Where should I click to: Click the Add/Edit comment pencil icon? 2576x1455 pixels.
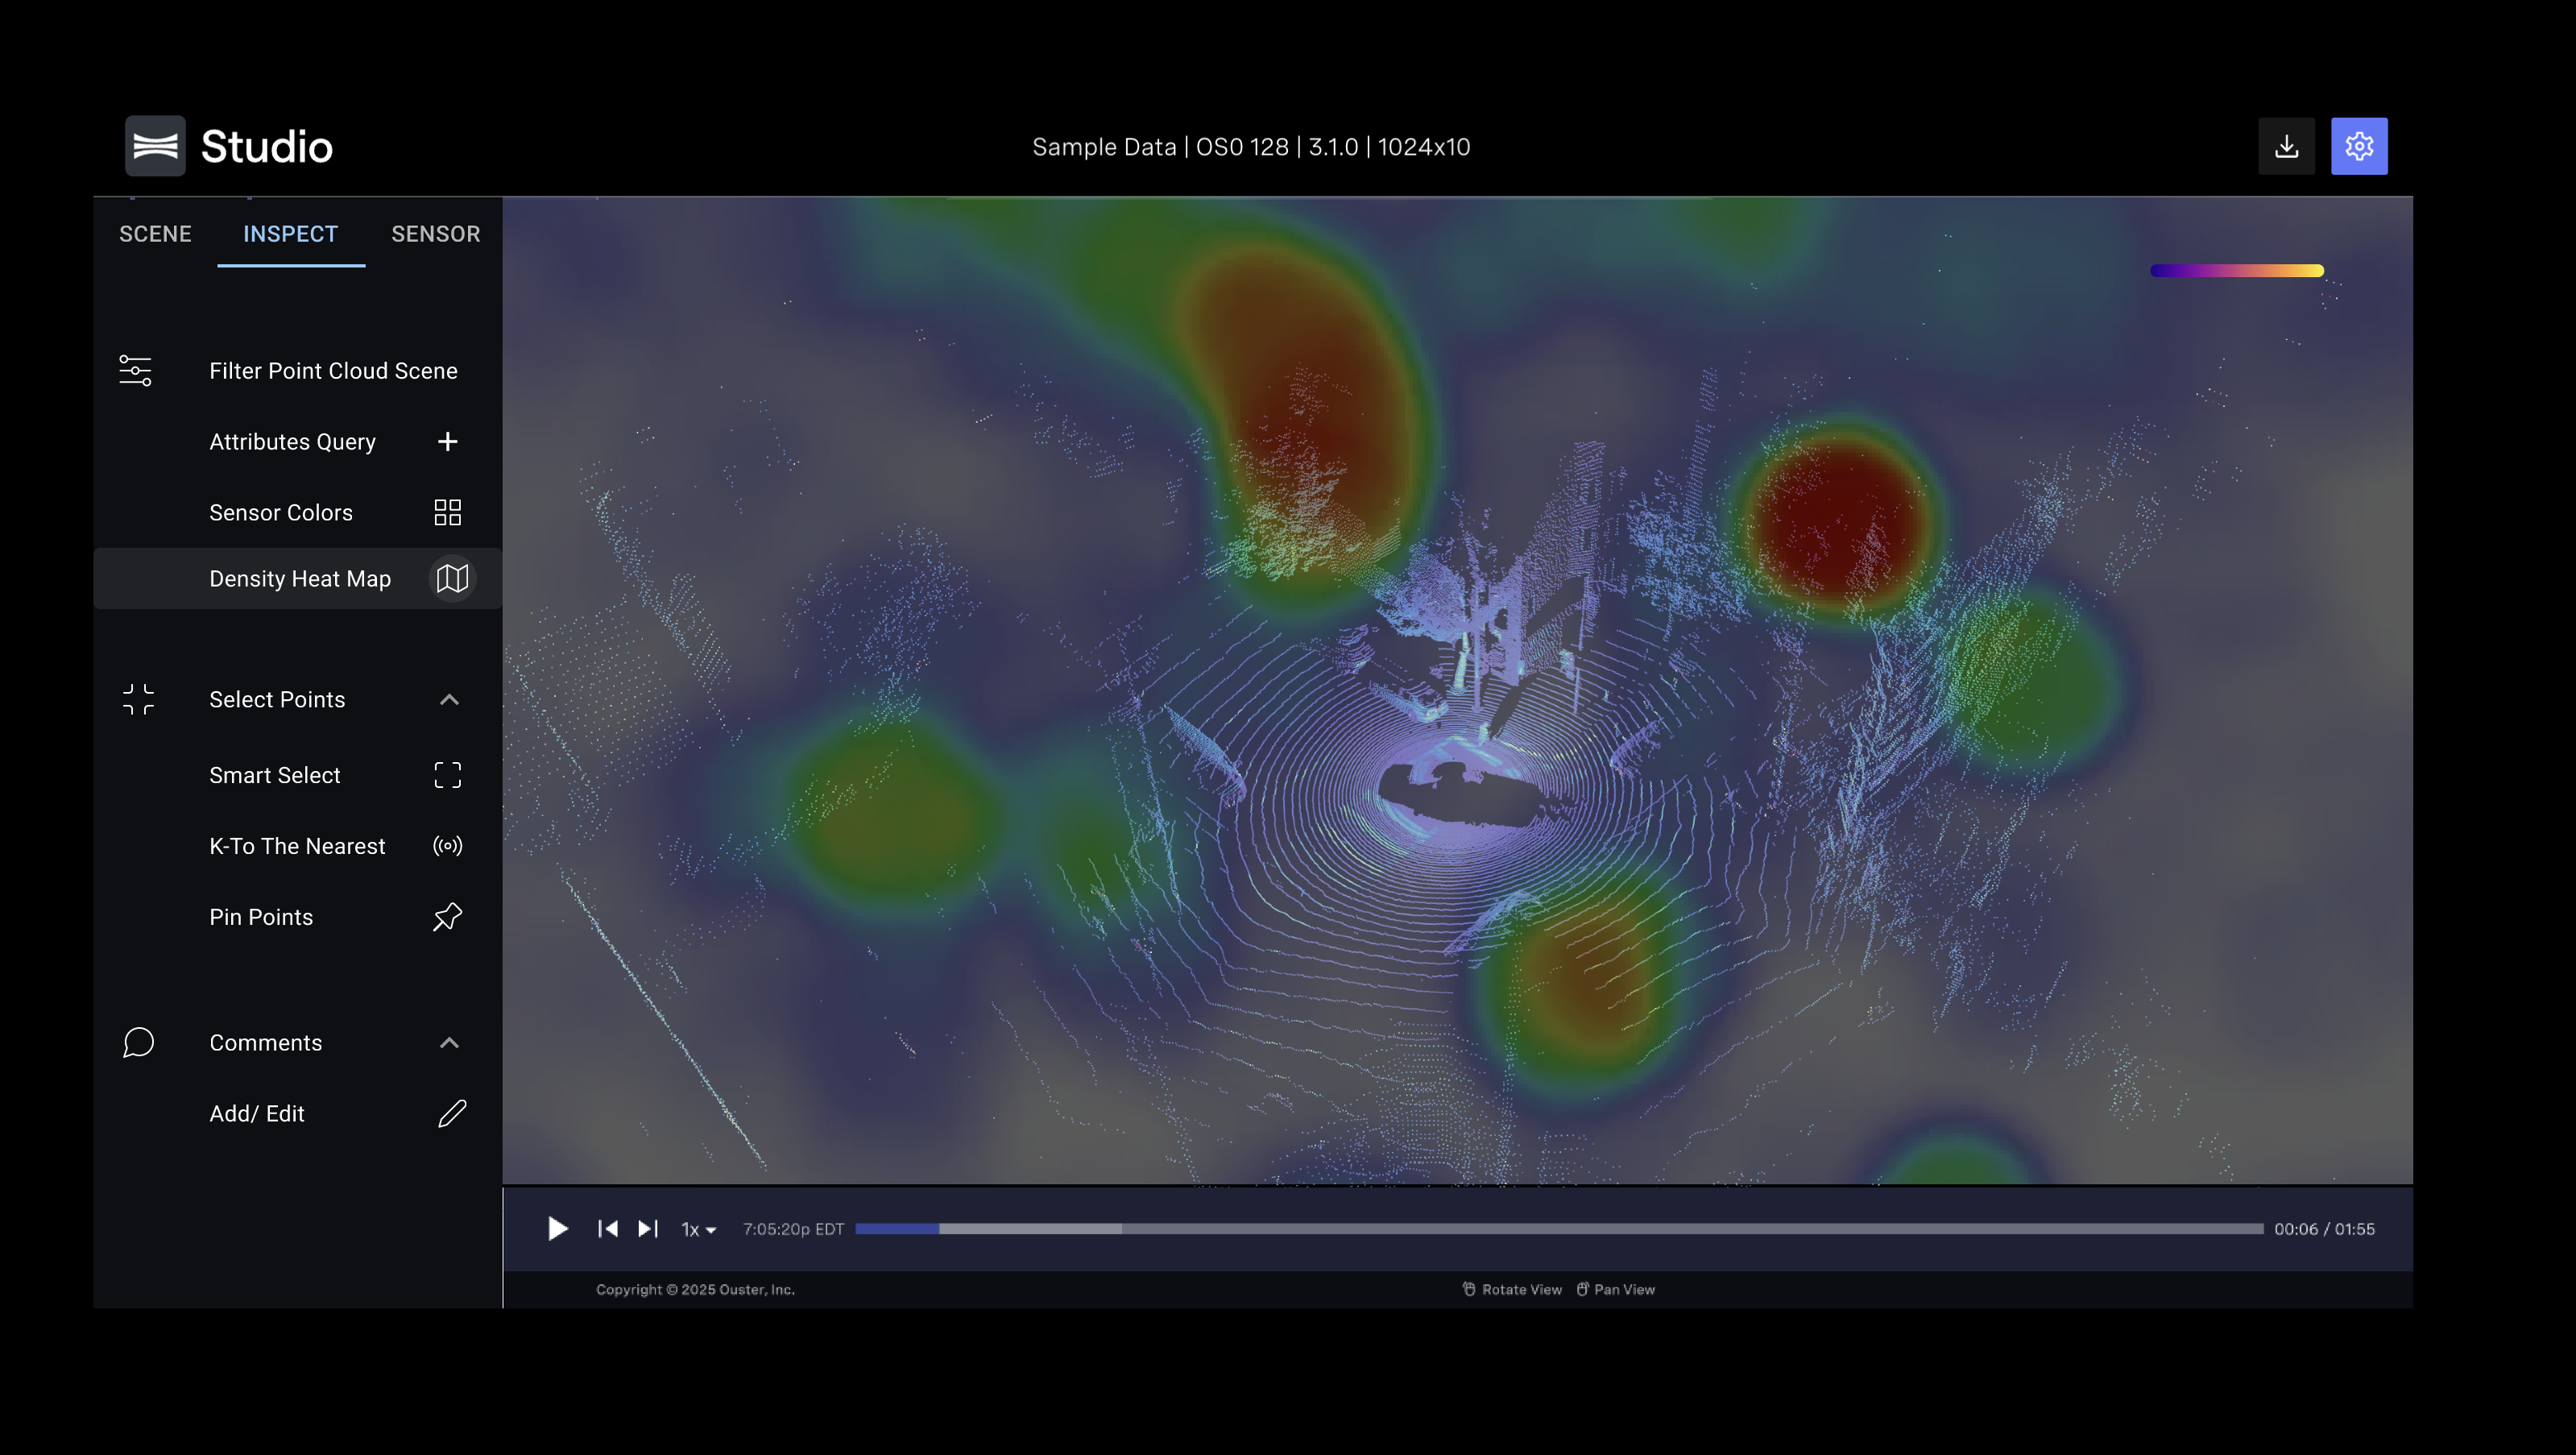pyautogui.click(x=452, y=1113)
